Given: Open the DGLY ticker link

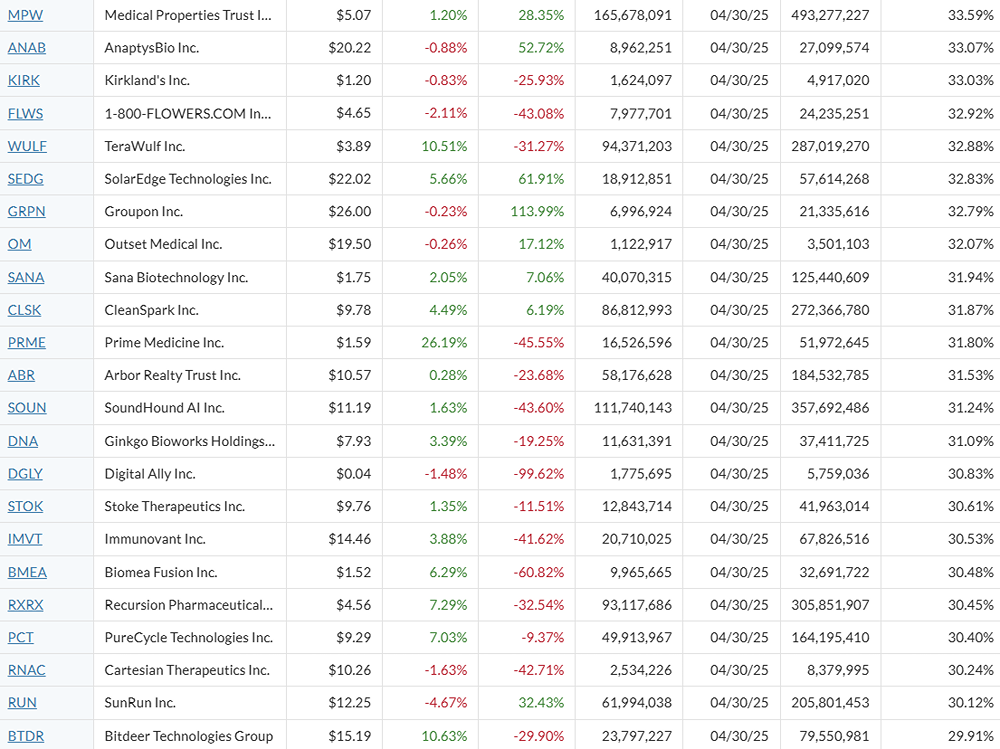Looking at the screenshot, I should pyautogui.click(x=26, y=474).
